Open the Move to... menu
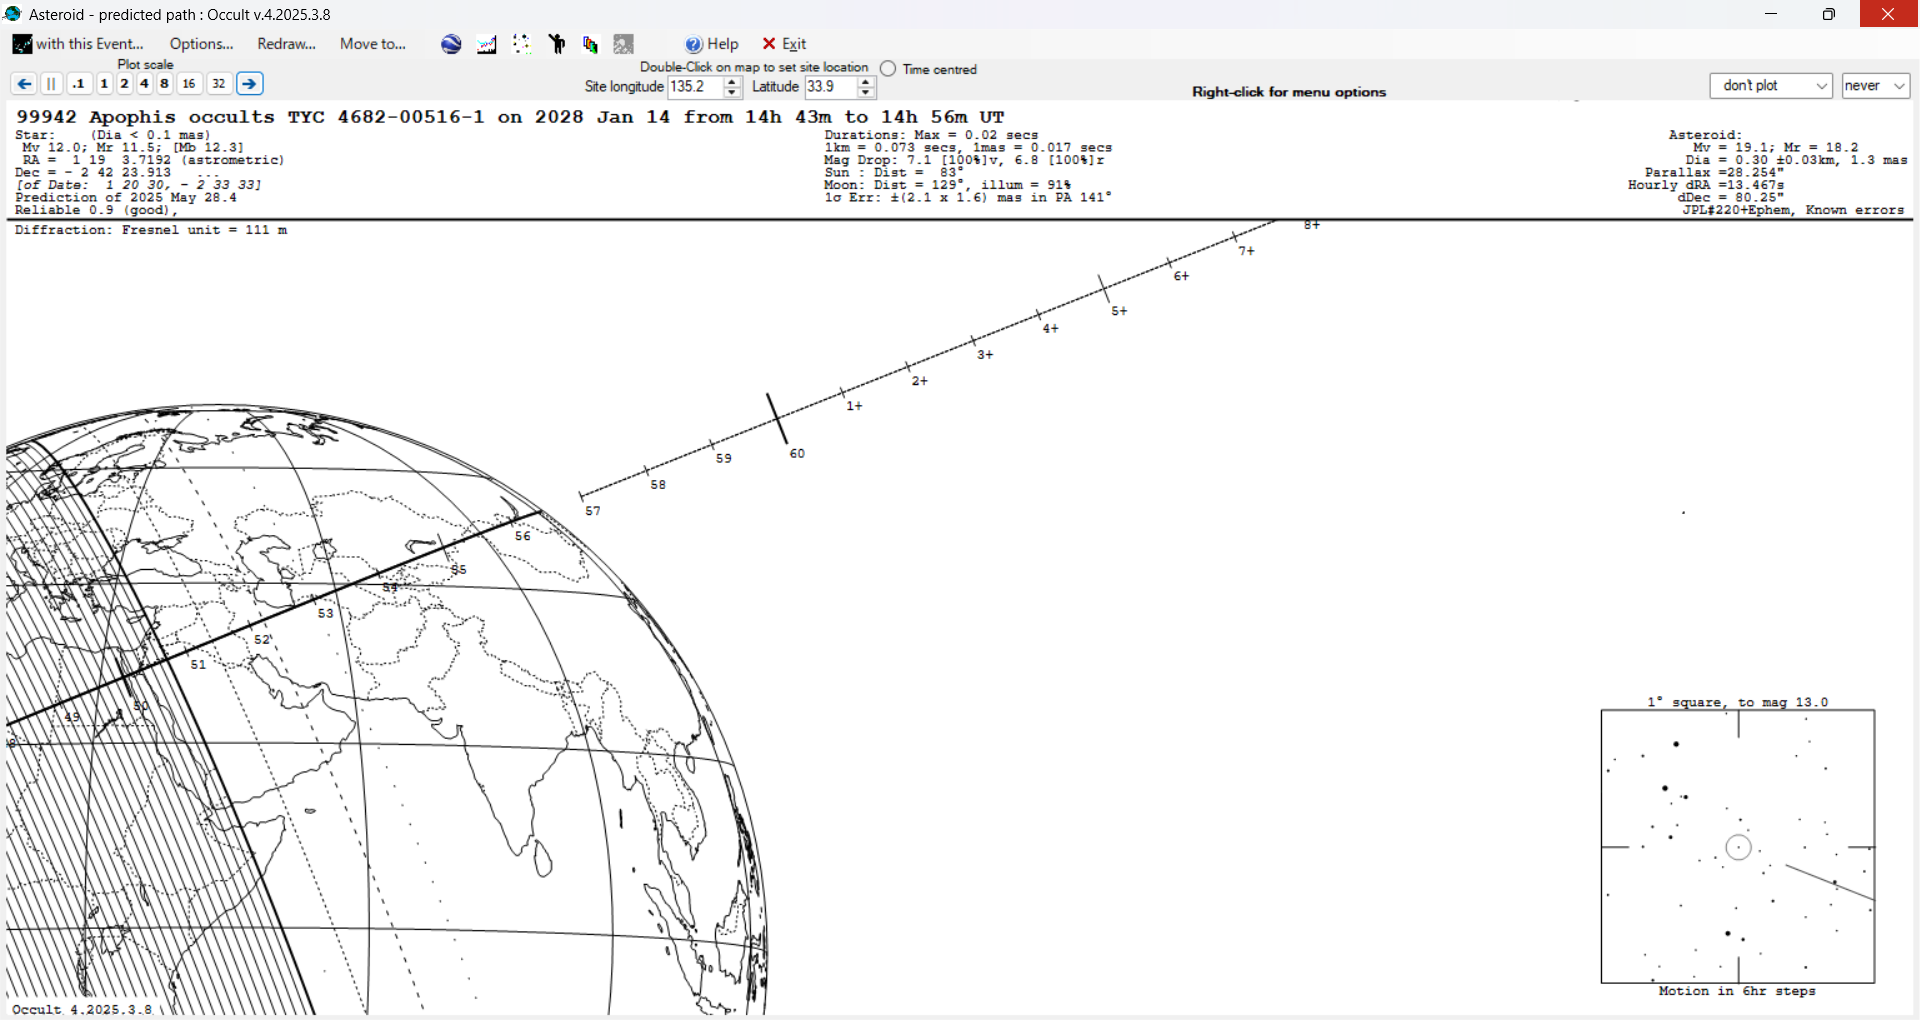 [372, 44]
